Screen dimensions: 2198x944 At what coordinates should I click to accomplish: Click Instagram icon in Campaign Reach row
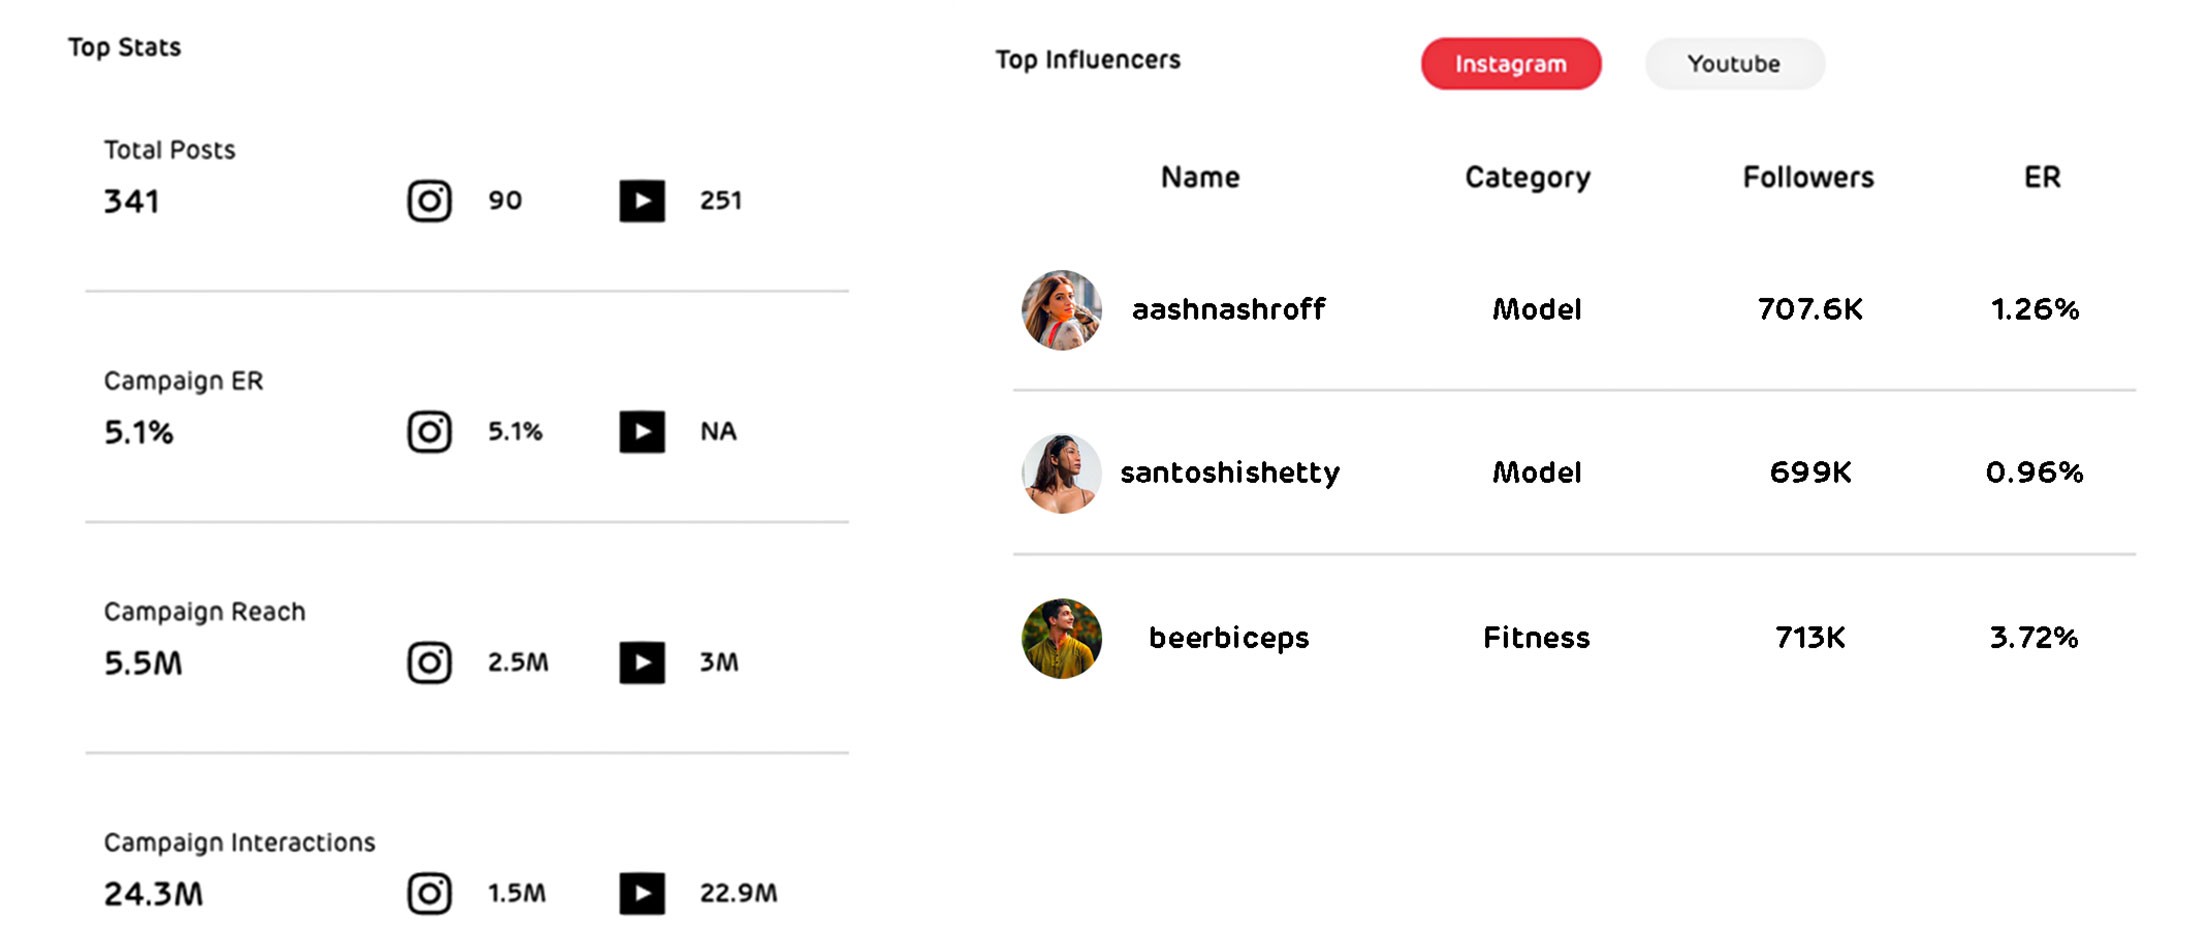click(x=429, y=663)
